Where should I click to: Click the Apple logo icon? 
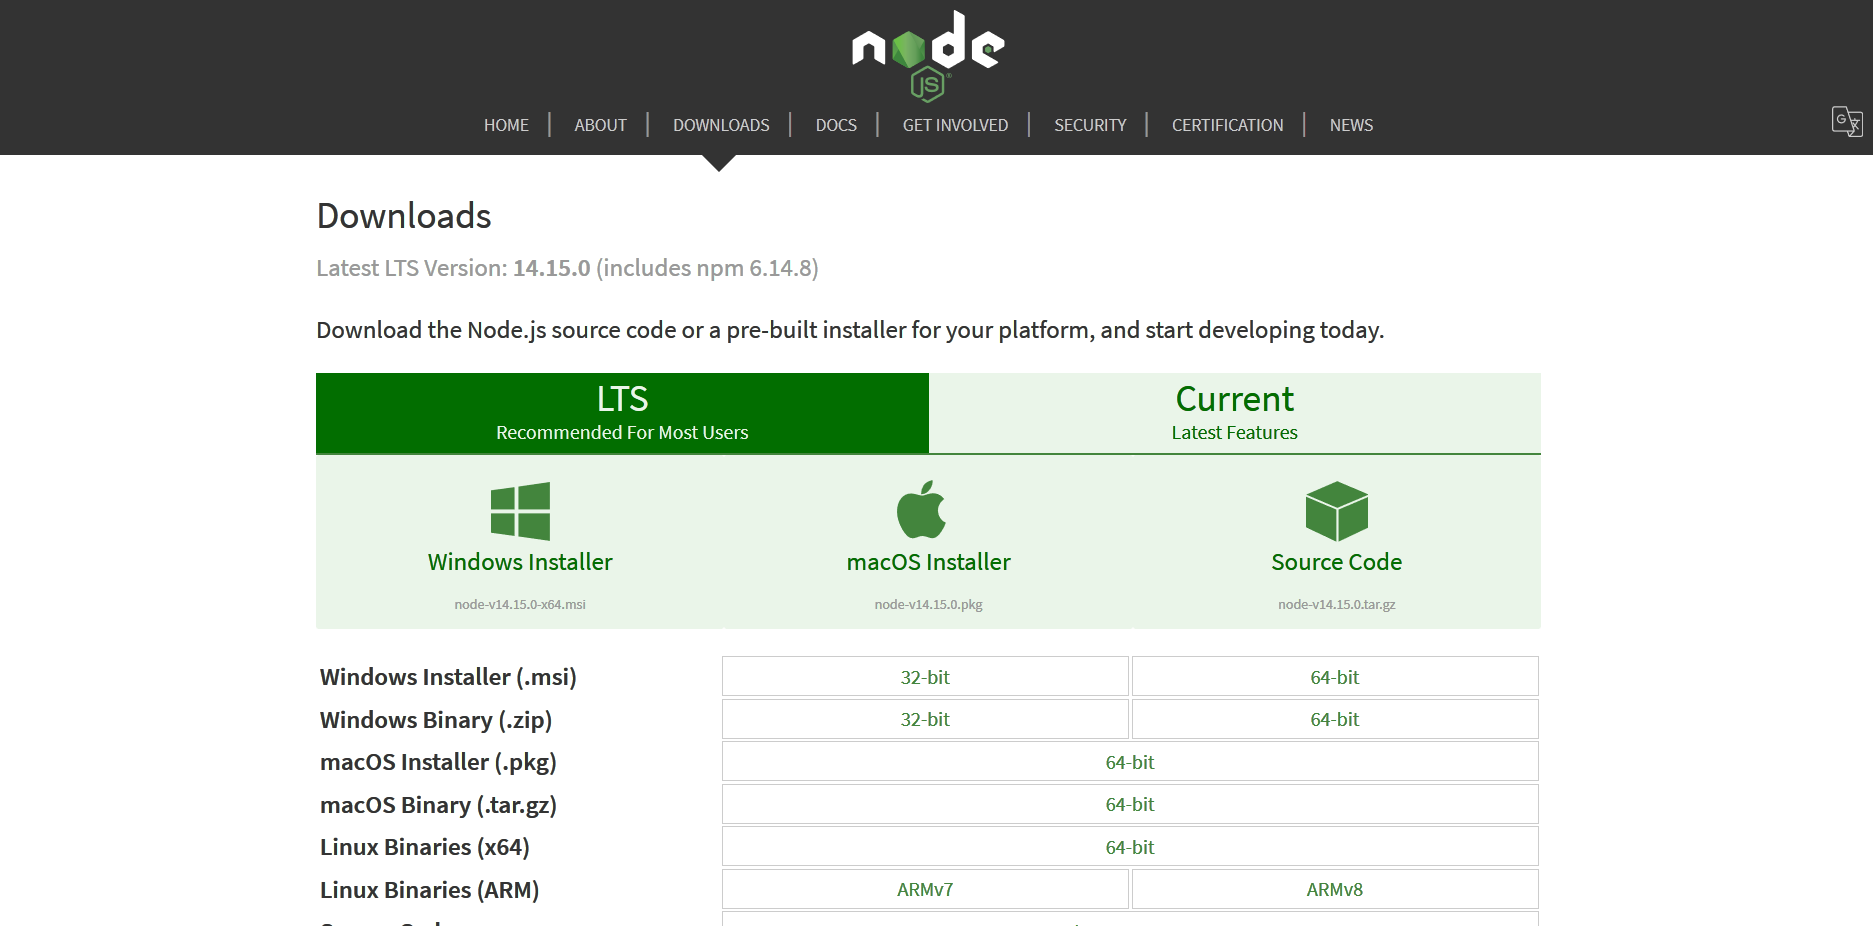(921, 509)
